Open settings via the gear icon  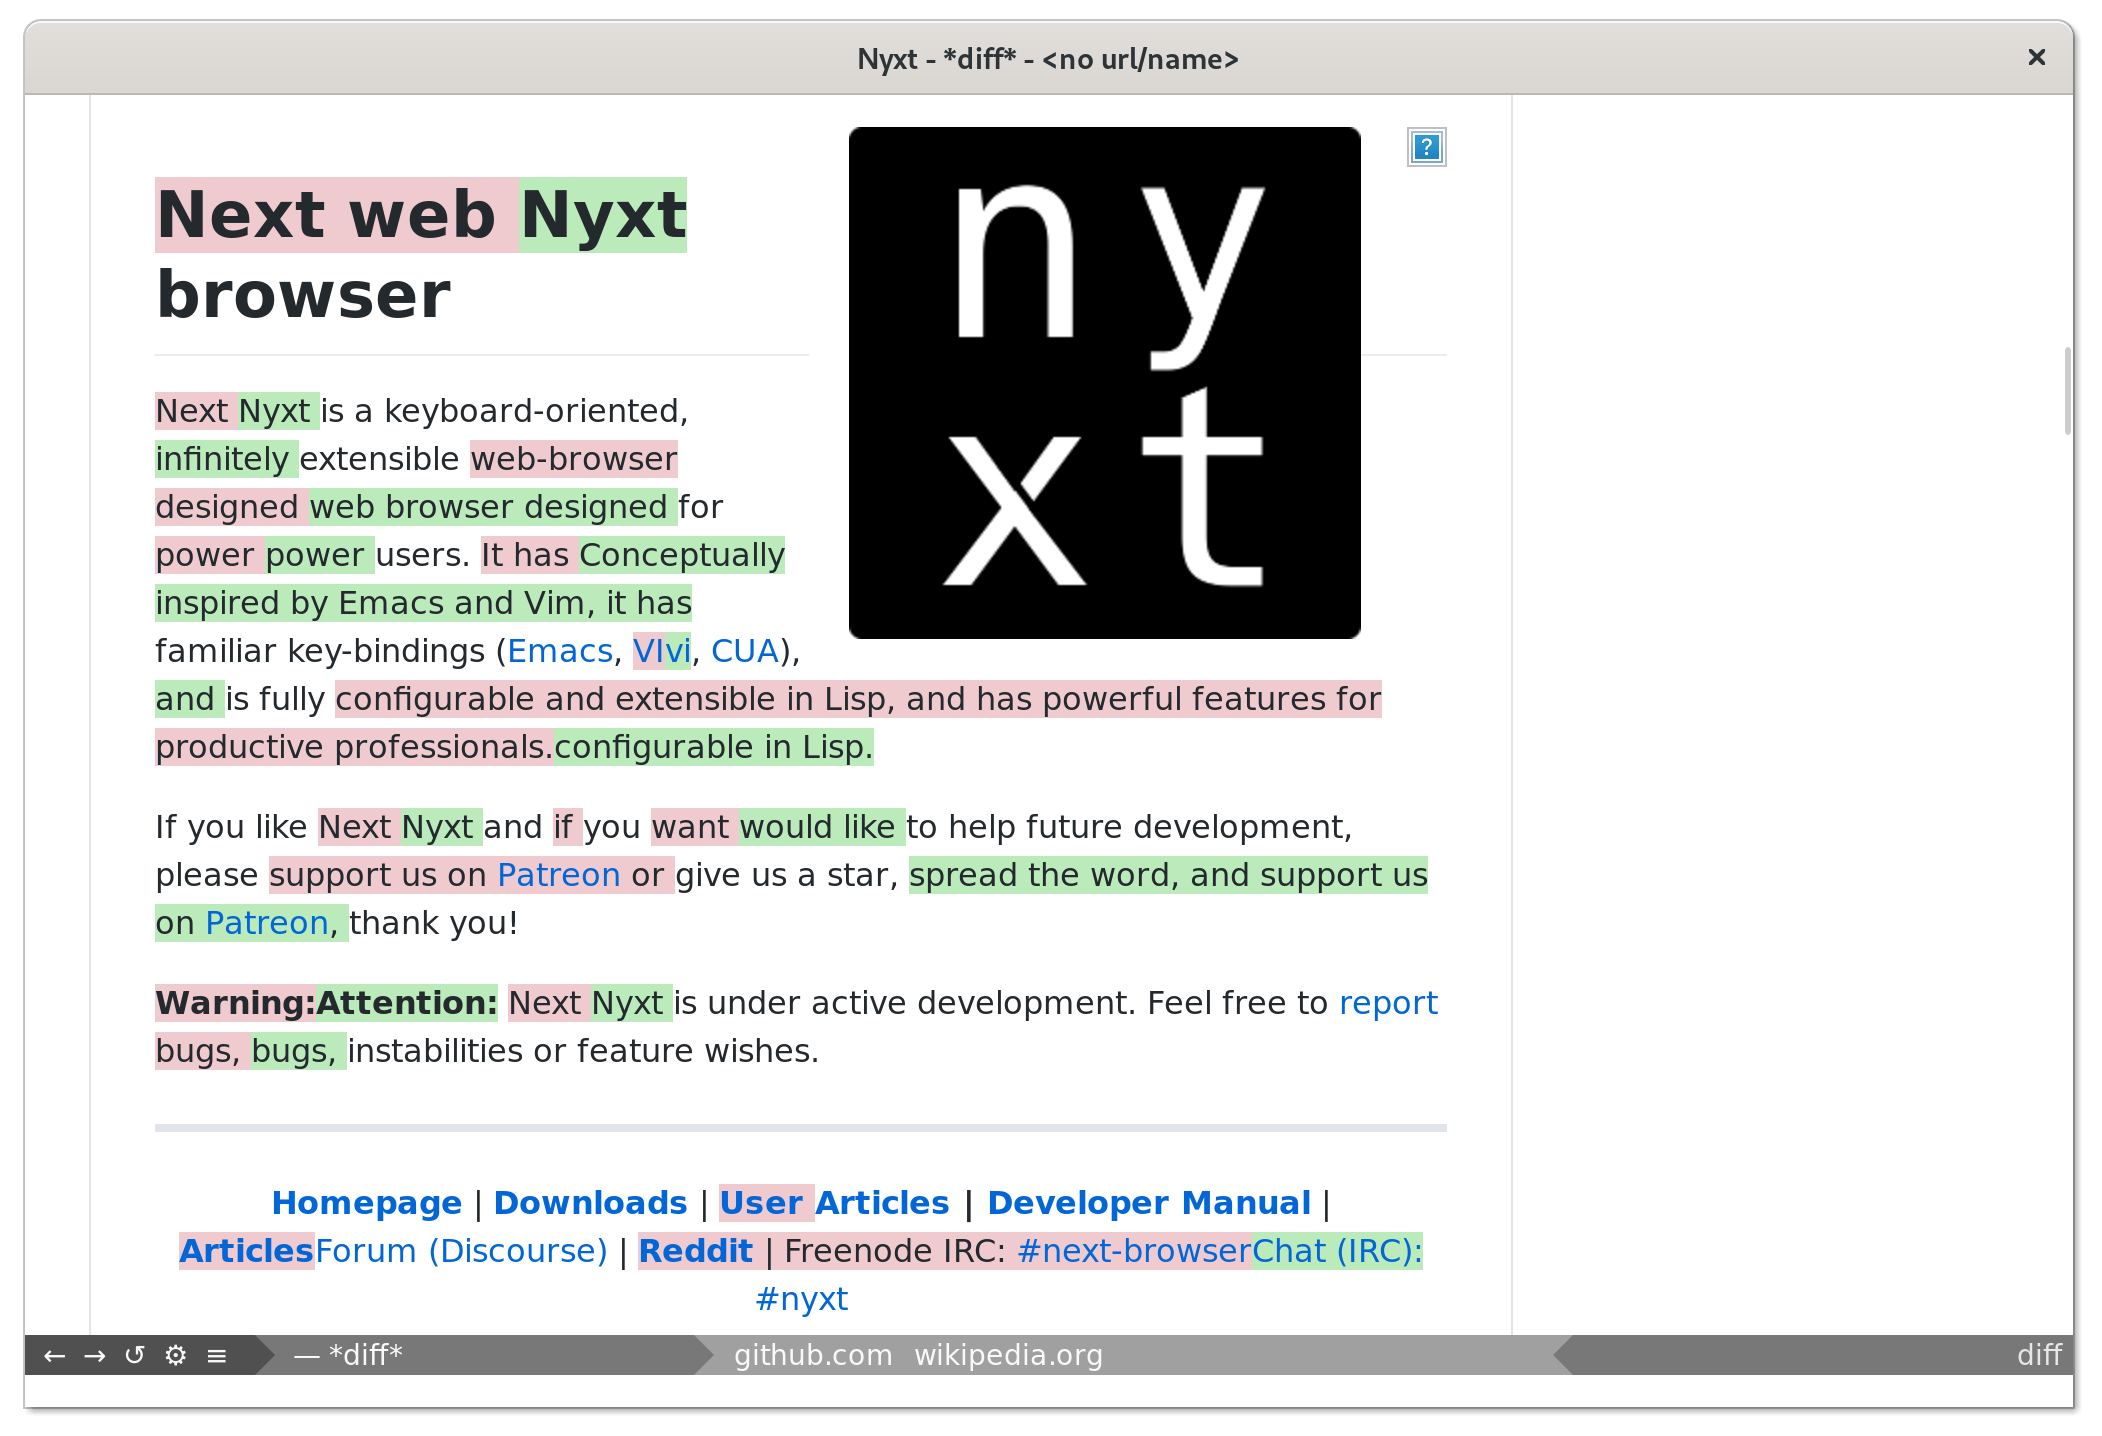(x=176, y=1356)
